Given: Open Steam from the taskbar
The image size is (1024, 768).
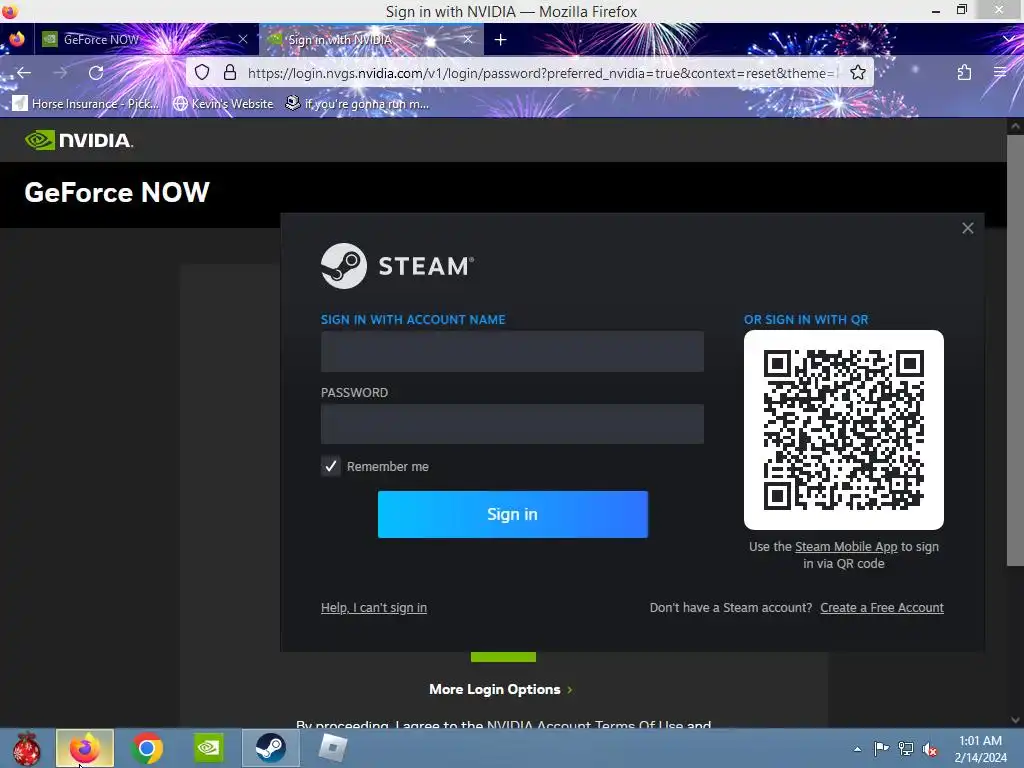Looking at the screenshot, I should pos(270,748).
